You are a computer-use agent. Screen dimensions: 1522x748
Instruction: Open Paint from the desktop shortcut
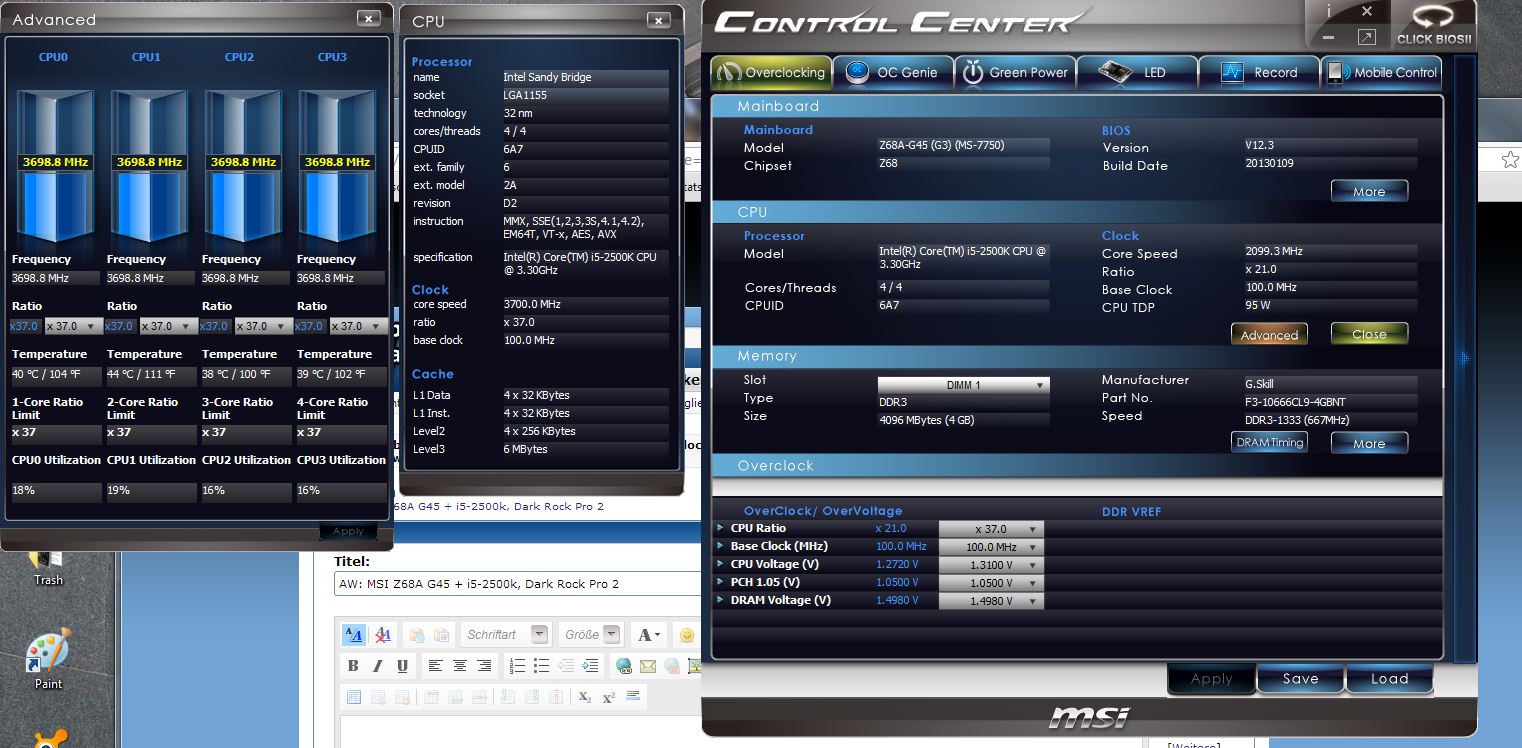pos(48,658)
